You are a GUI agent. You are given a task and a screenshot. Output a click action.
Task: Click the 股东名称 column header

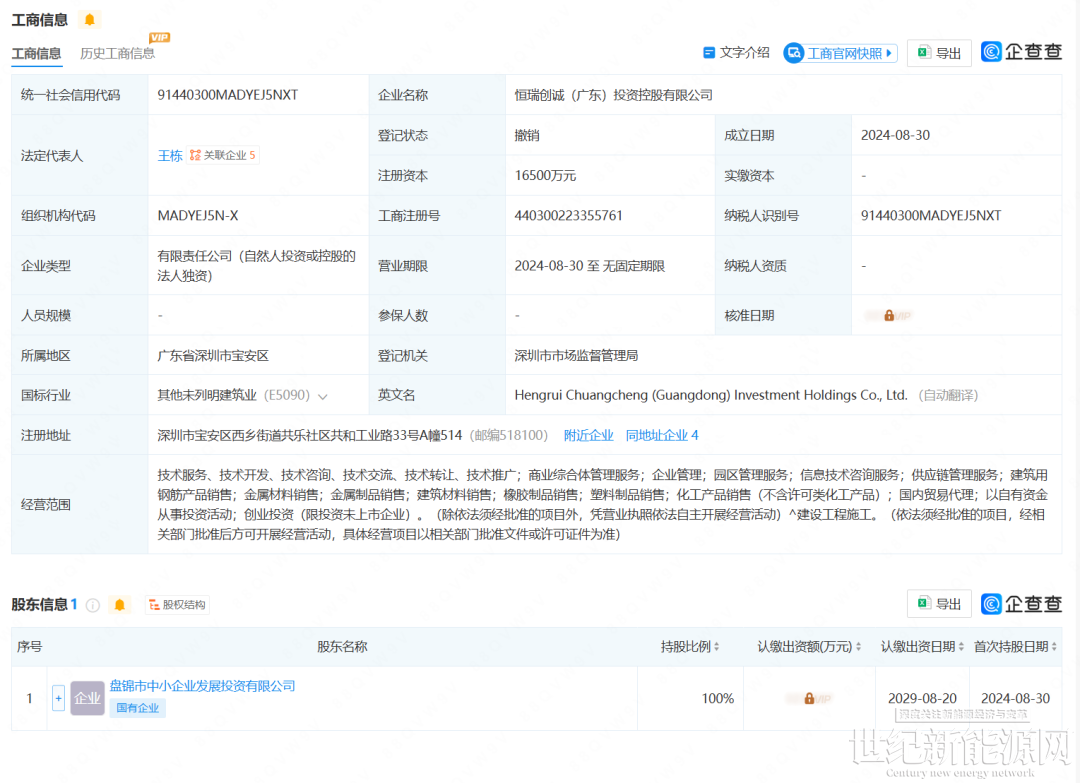pyautogui.click(x=342, y=647)
